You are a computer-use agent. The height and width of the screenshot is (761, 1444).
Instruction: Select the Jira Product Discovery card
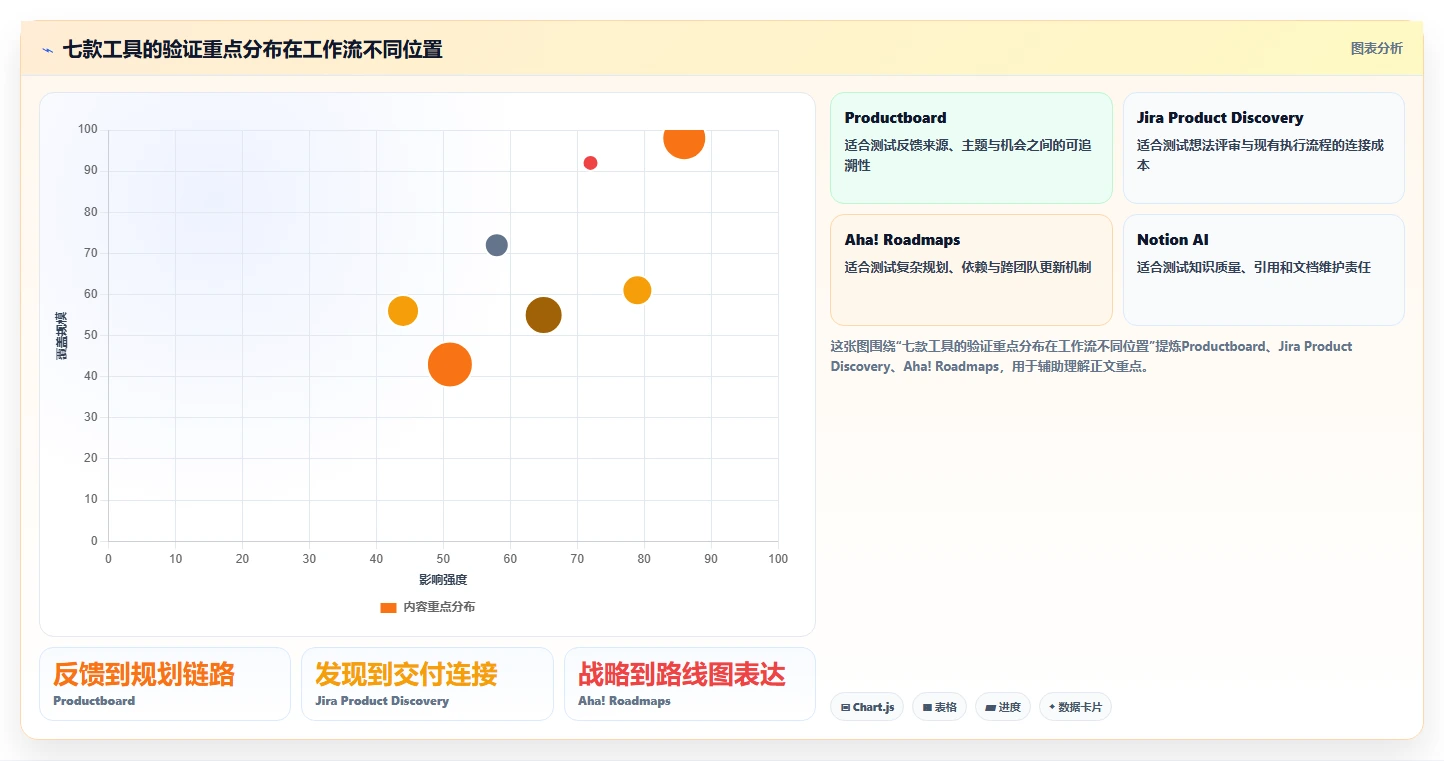click(1264, 148)
